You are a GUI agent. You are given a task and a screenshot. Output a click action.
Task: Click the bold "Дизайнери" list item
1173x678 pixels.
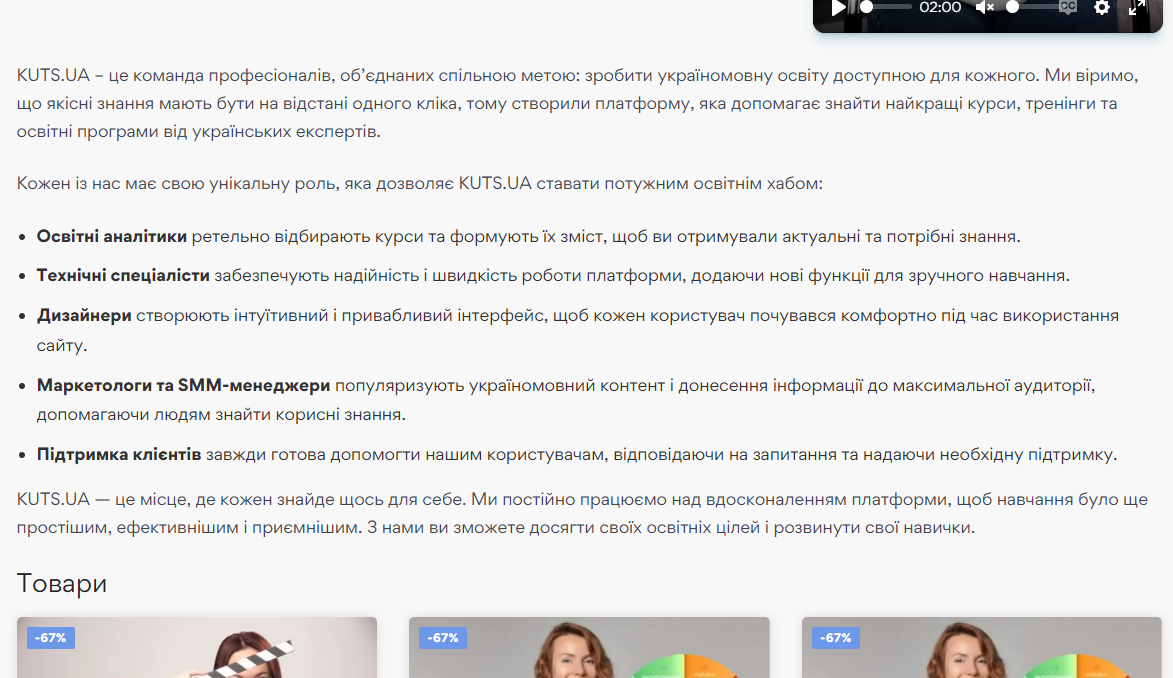[84, 316]
